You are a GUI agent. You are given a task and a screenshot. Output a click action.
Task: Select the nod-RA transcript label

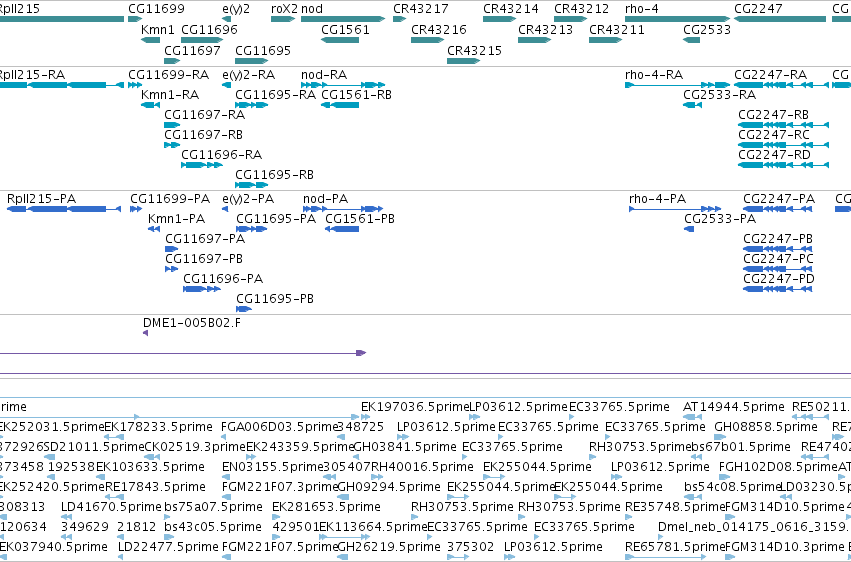pos(324,75)
